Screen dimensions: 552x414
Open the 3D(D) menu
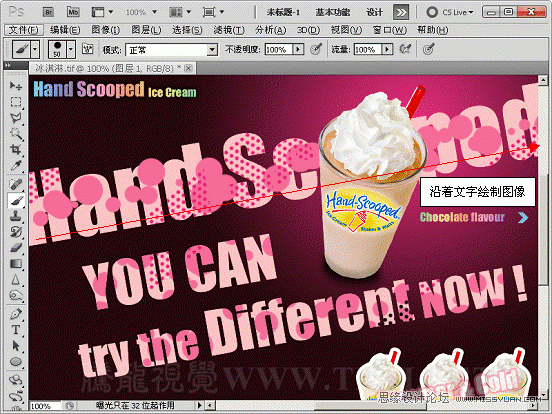308,30
